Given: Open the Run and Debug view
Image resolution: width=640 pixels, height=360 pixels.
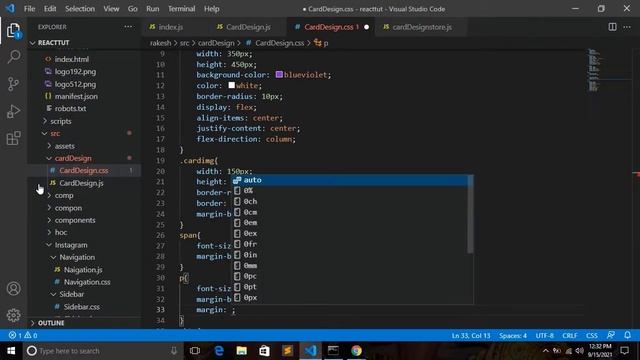Looking at the screenshot, I should pyautogui.click(x=13, y=111).
